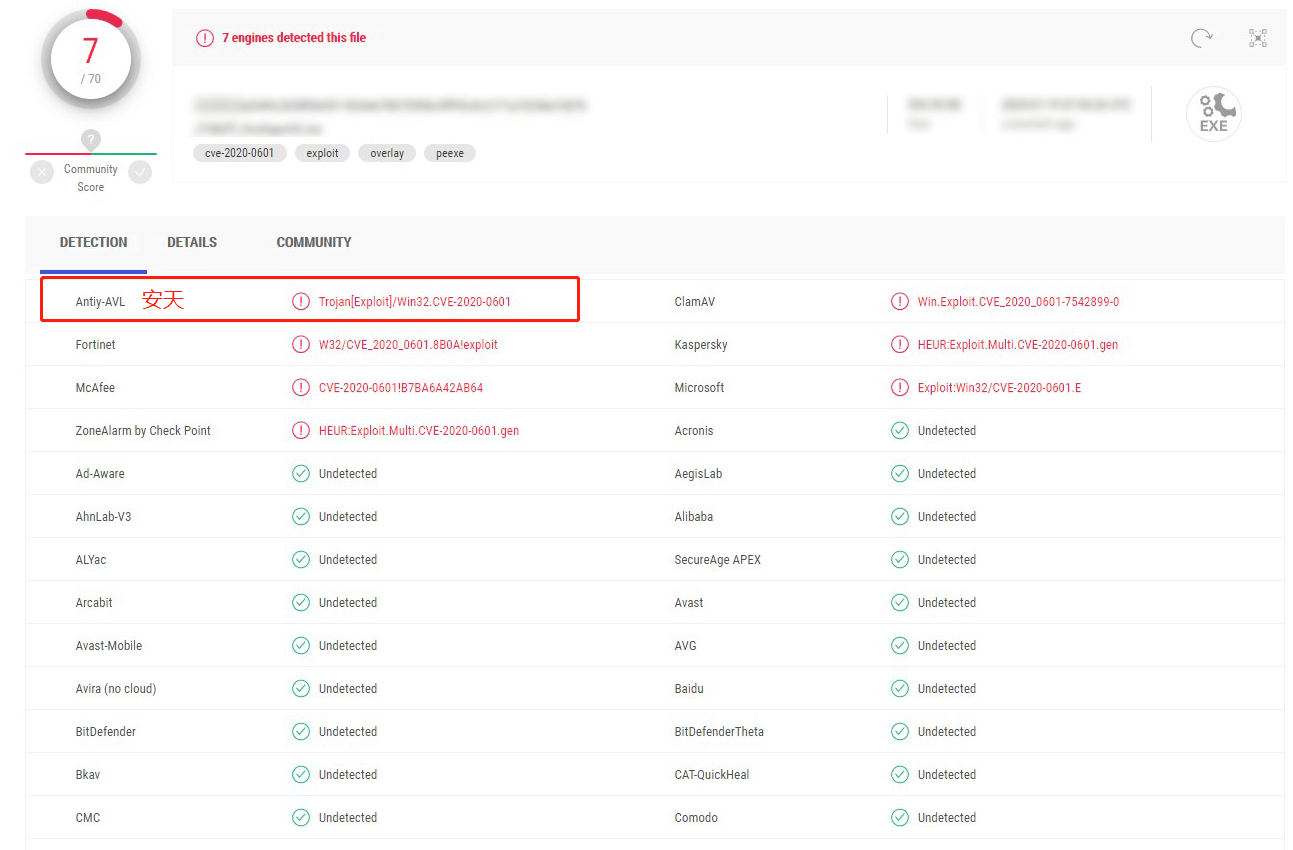
Task: Click the 7/70 detection score gauge
Action: 91,60
